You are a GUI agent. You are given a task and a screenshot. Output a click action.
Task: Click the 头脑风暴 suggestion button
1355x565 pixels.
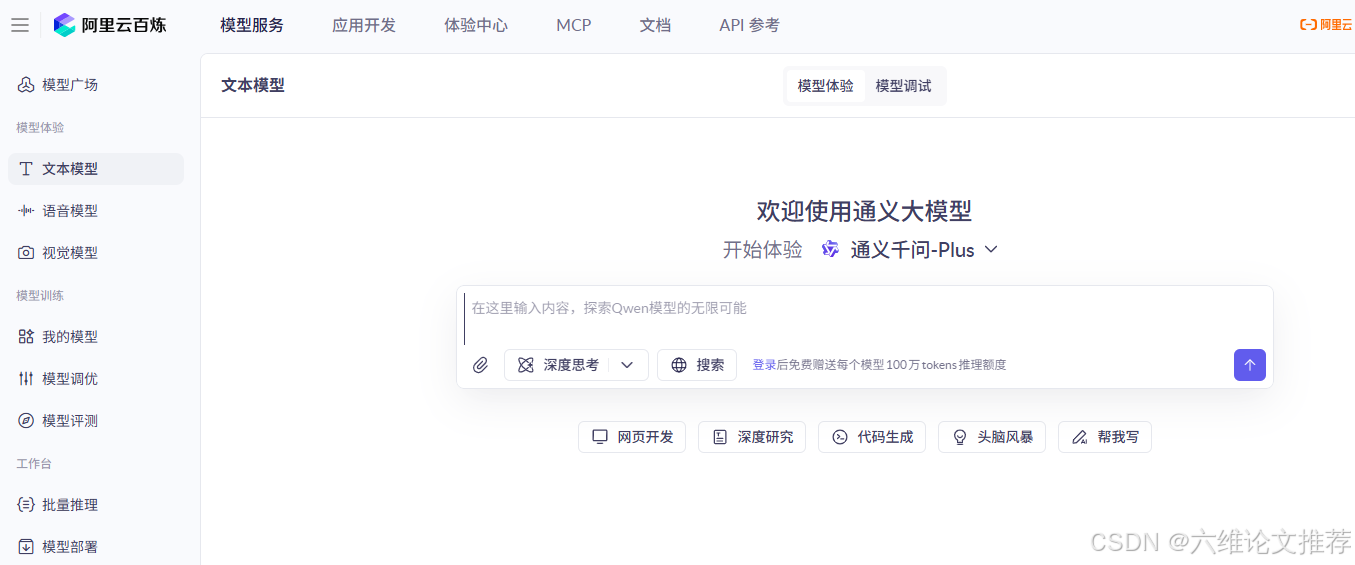[992, 437]
